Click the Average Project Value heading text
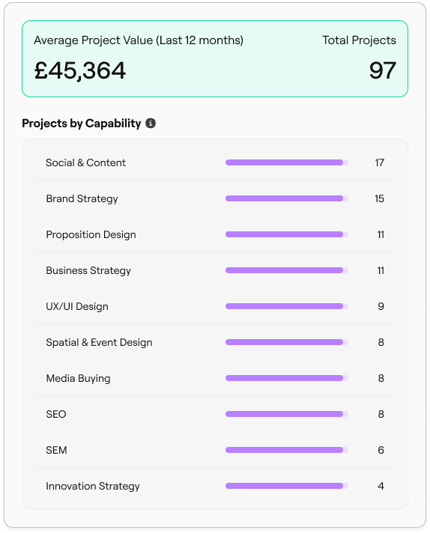Image resolution: width=430 pixels, height=533 pixels. (x=138, y=40)
